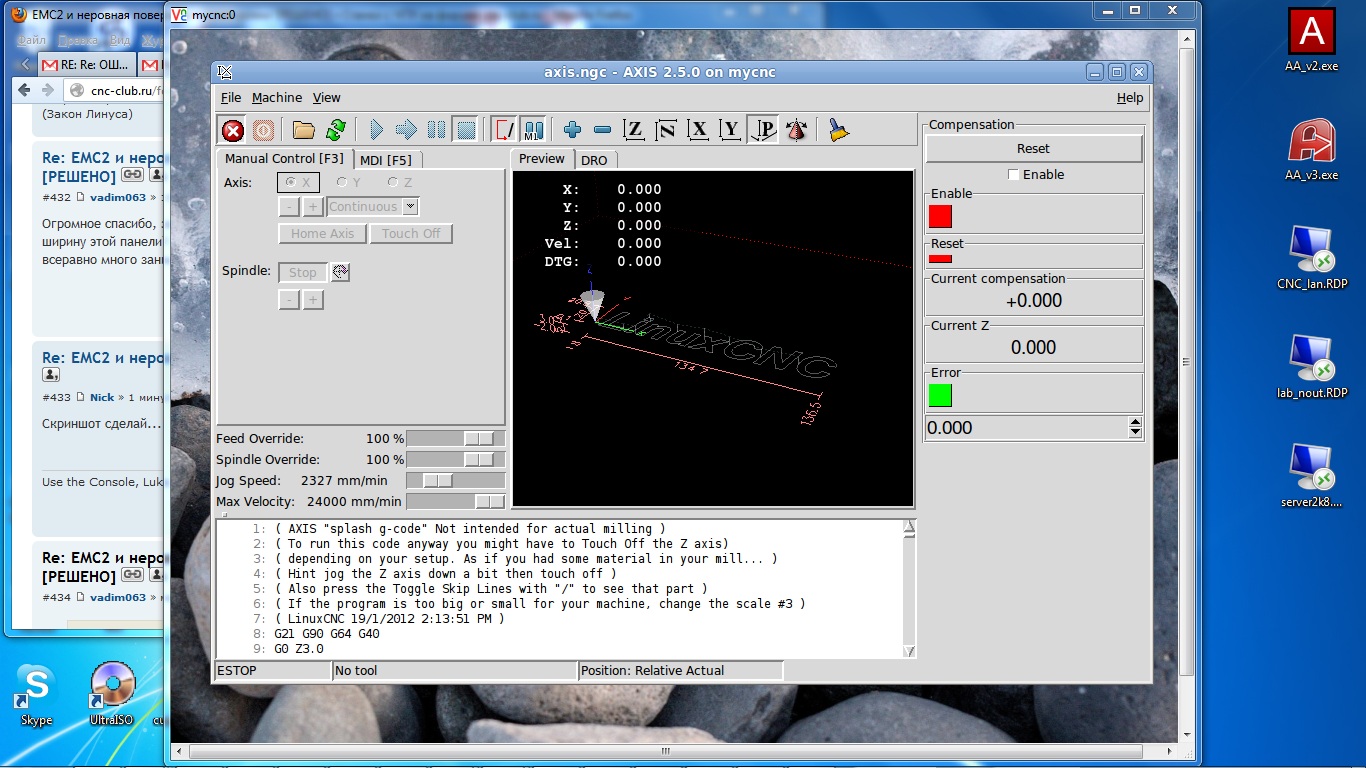Pause program execution in the toolbar
The image size is (1366, 768).
436,130
